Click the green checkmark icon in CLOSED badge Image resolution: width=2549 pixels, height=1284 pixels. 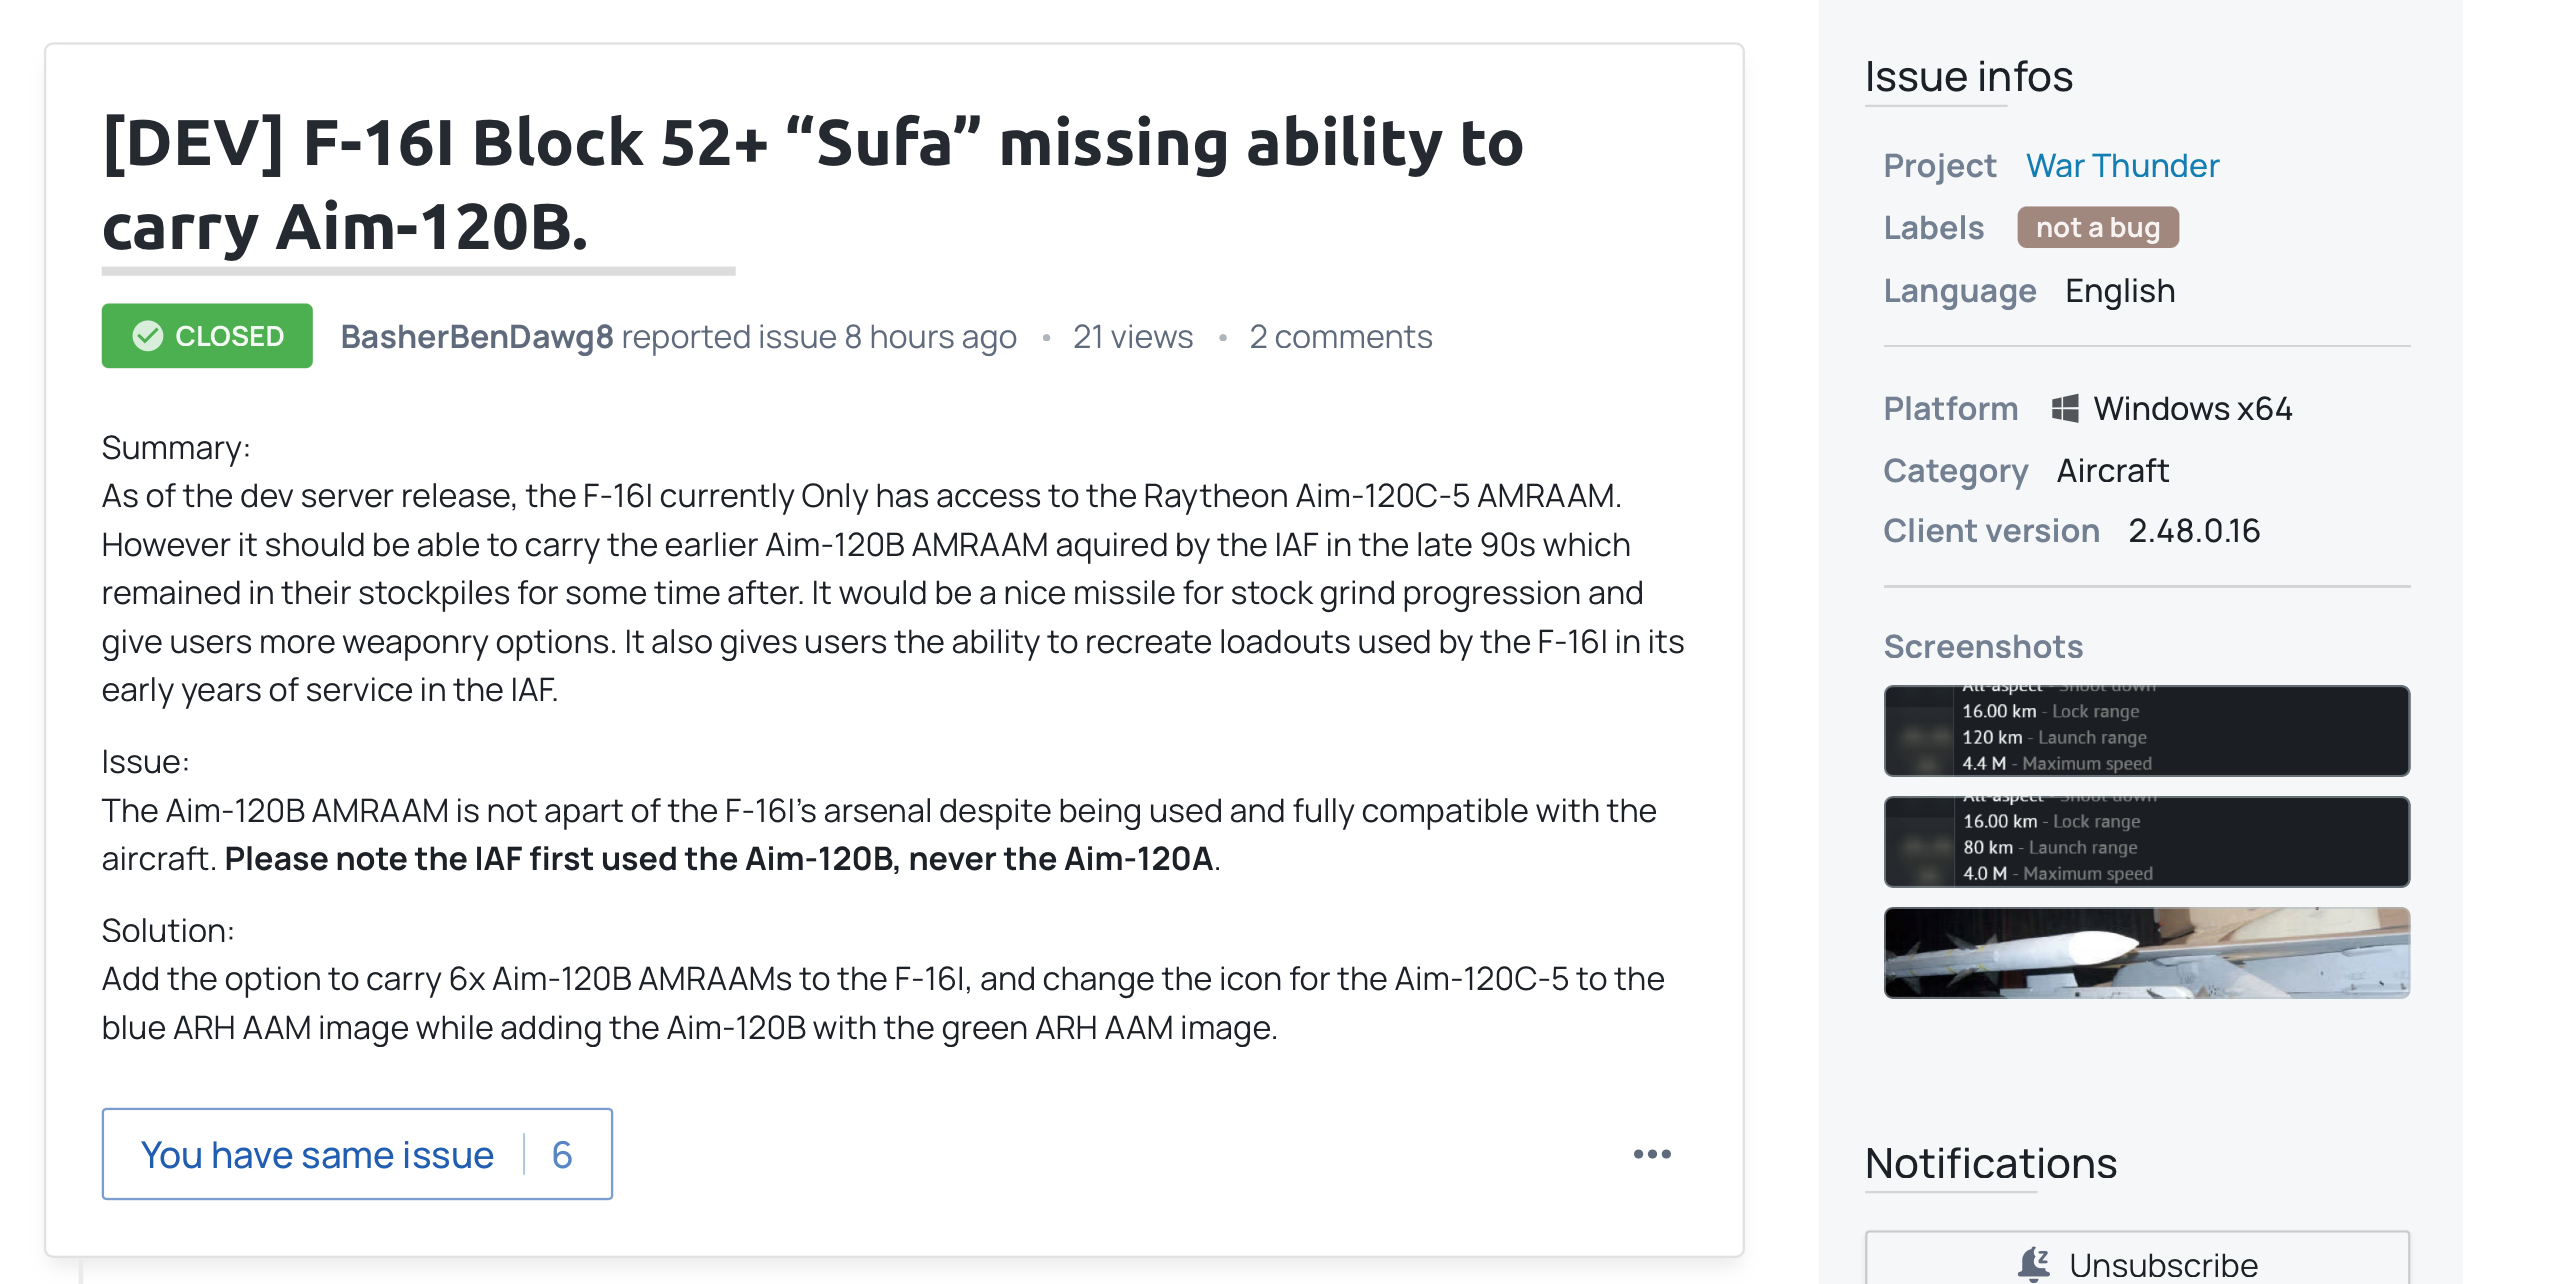147,336
